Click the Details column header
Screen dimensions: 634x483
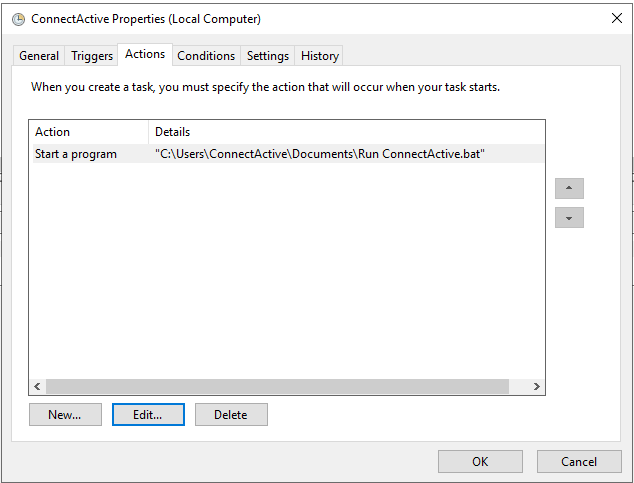tap(347, 132)
